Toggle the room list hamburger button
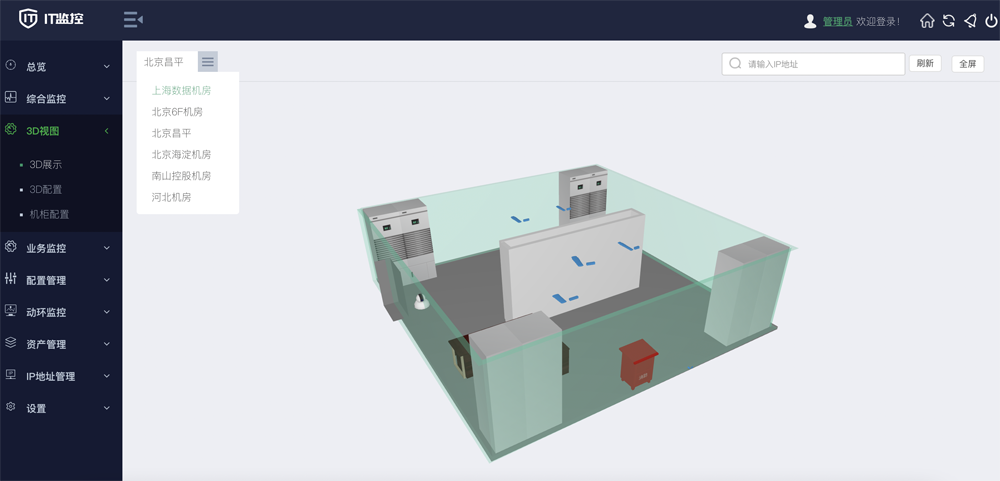The image size is (1000, 481). pos(207,62)
